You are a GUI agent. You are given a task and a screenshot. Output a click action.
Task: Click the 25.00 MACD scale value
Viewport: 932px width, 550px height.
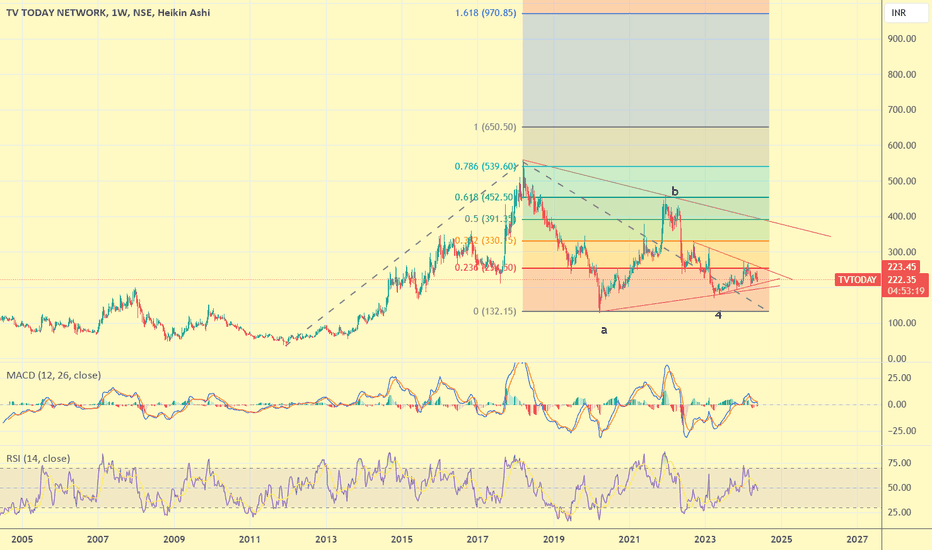tap(899, 378)
